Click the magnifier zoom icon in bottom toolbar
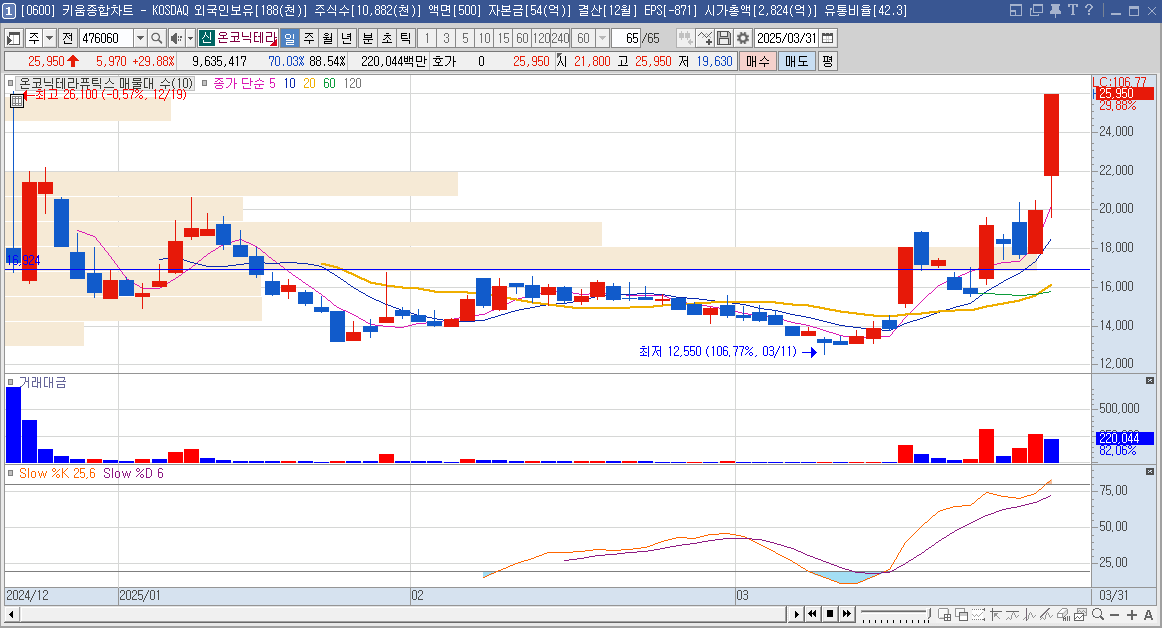Image resolution: width=1162 pixels, height=628 pixels. (x=1098, y=615)
